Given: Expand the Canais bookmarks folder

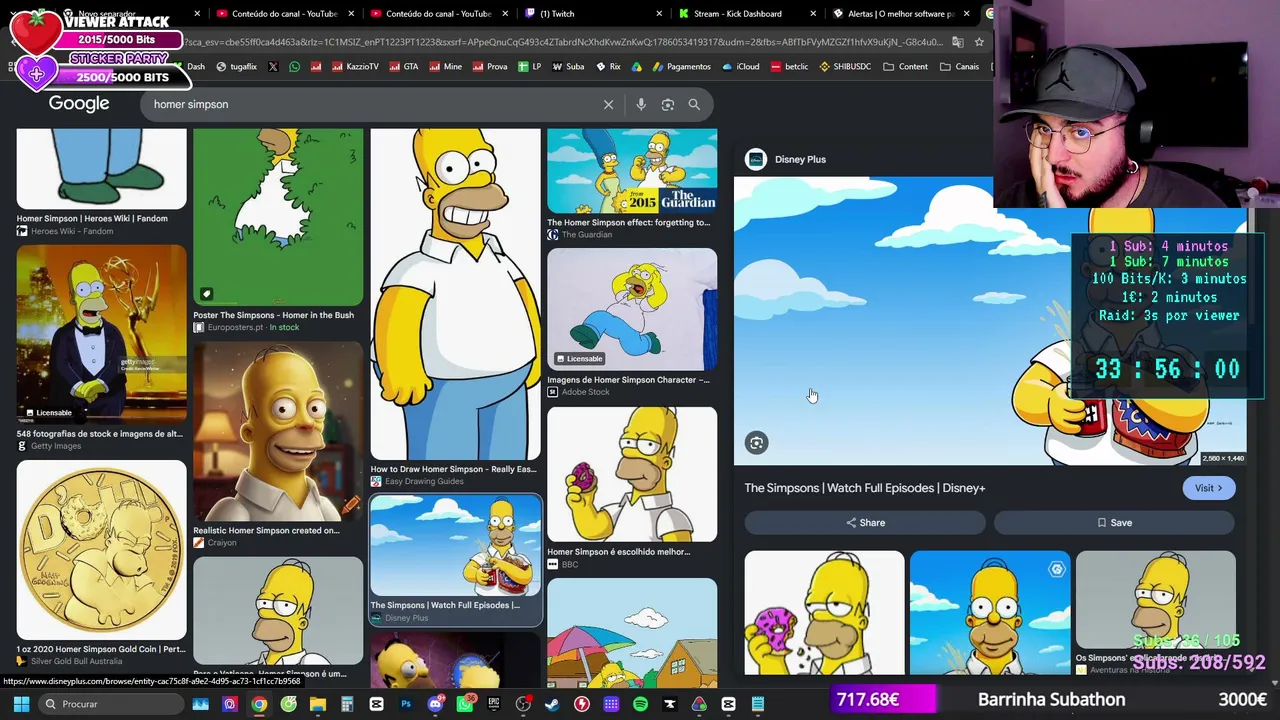Looking at the screenshot, I should [x=960, y=67].
